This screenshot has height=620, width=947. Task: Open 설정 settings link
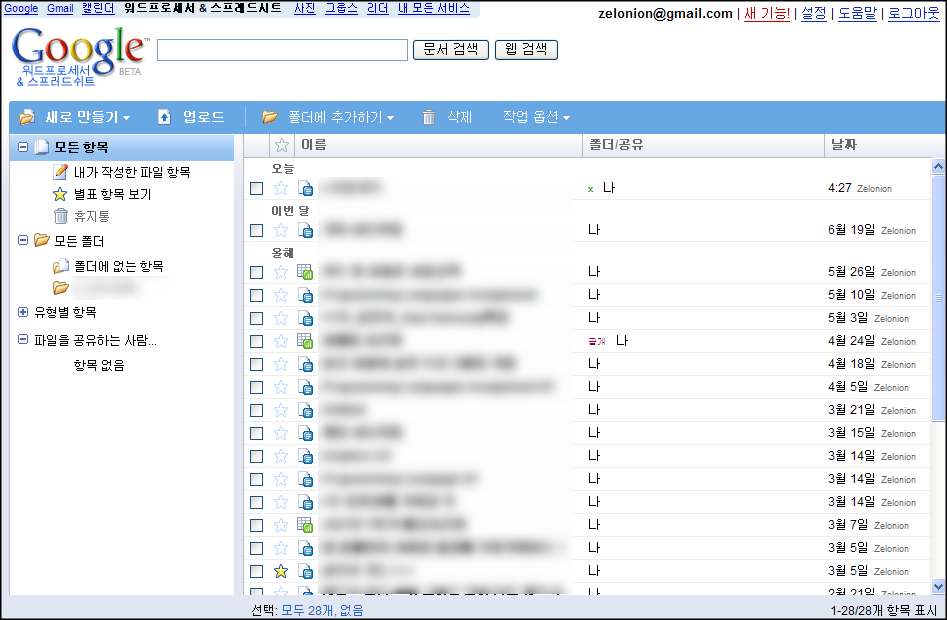tap(814, 13)
